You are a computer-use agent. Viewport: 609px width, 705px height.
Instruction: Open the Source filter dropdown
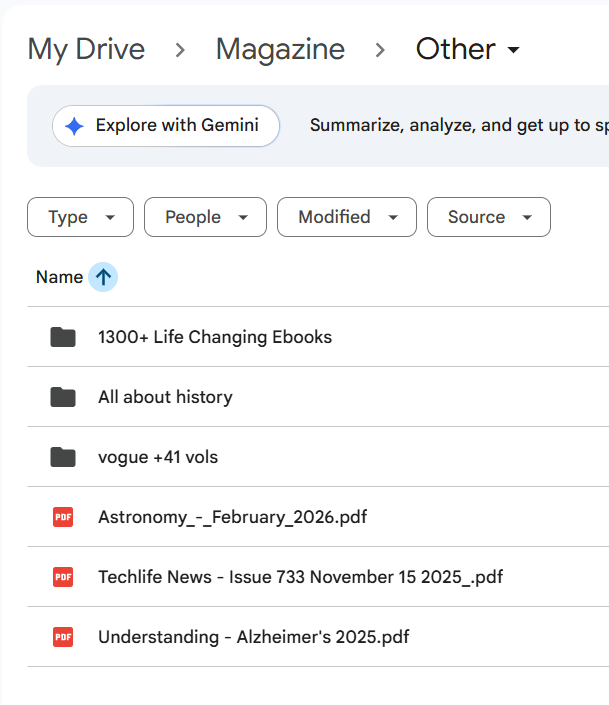pos(488,217)
